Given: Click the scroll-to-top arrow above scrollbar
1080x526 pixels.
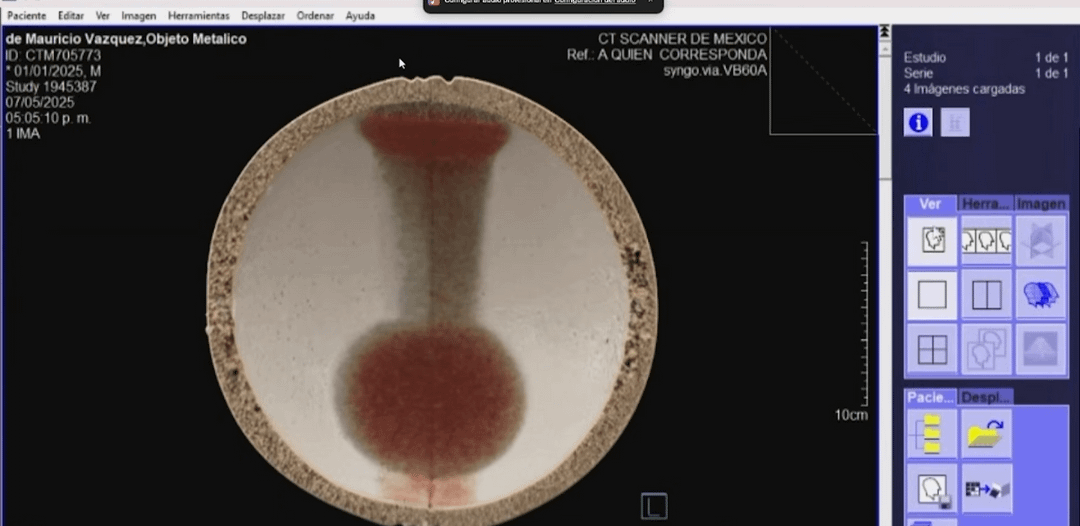Looking at the screenshot, I should [884, 33].
